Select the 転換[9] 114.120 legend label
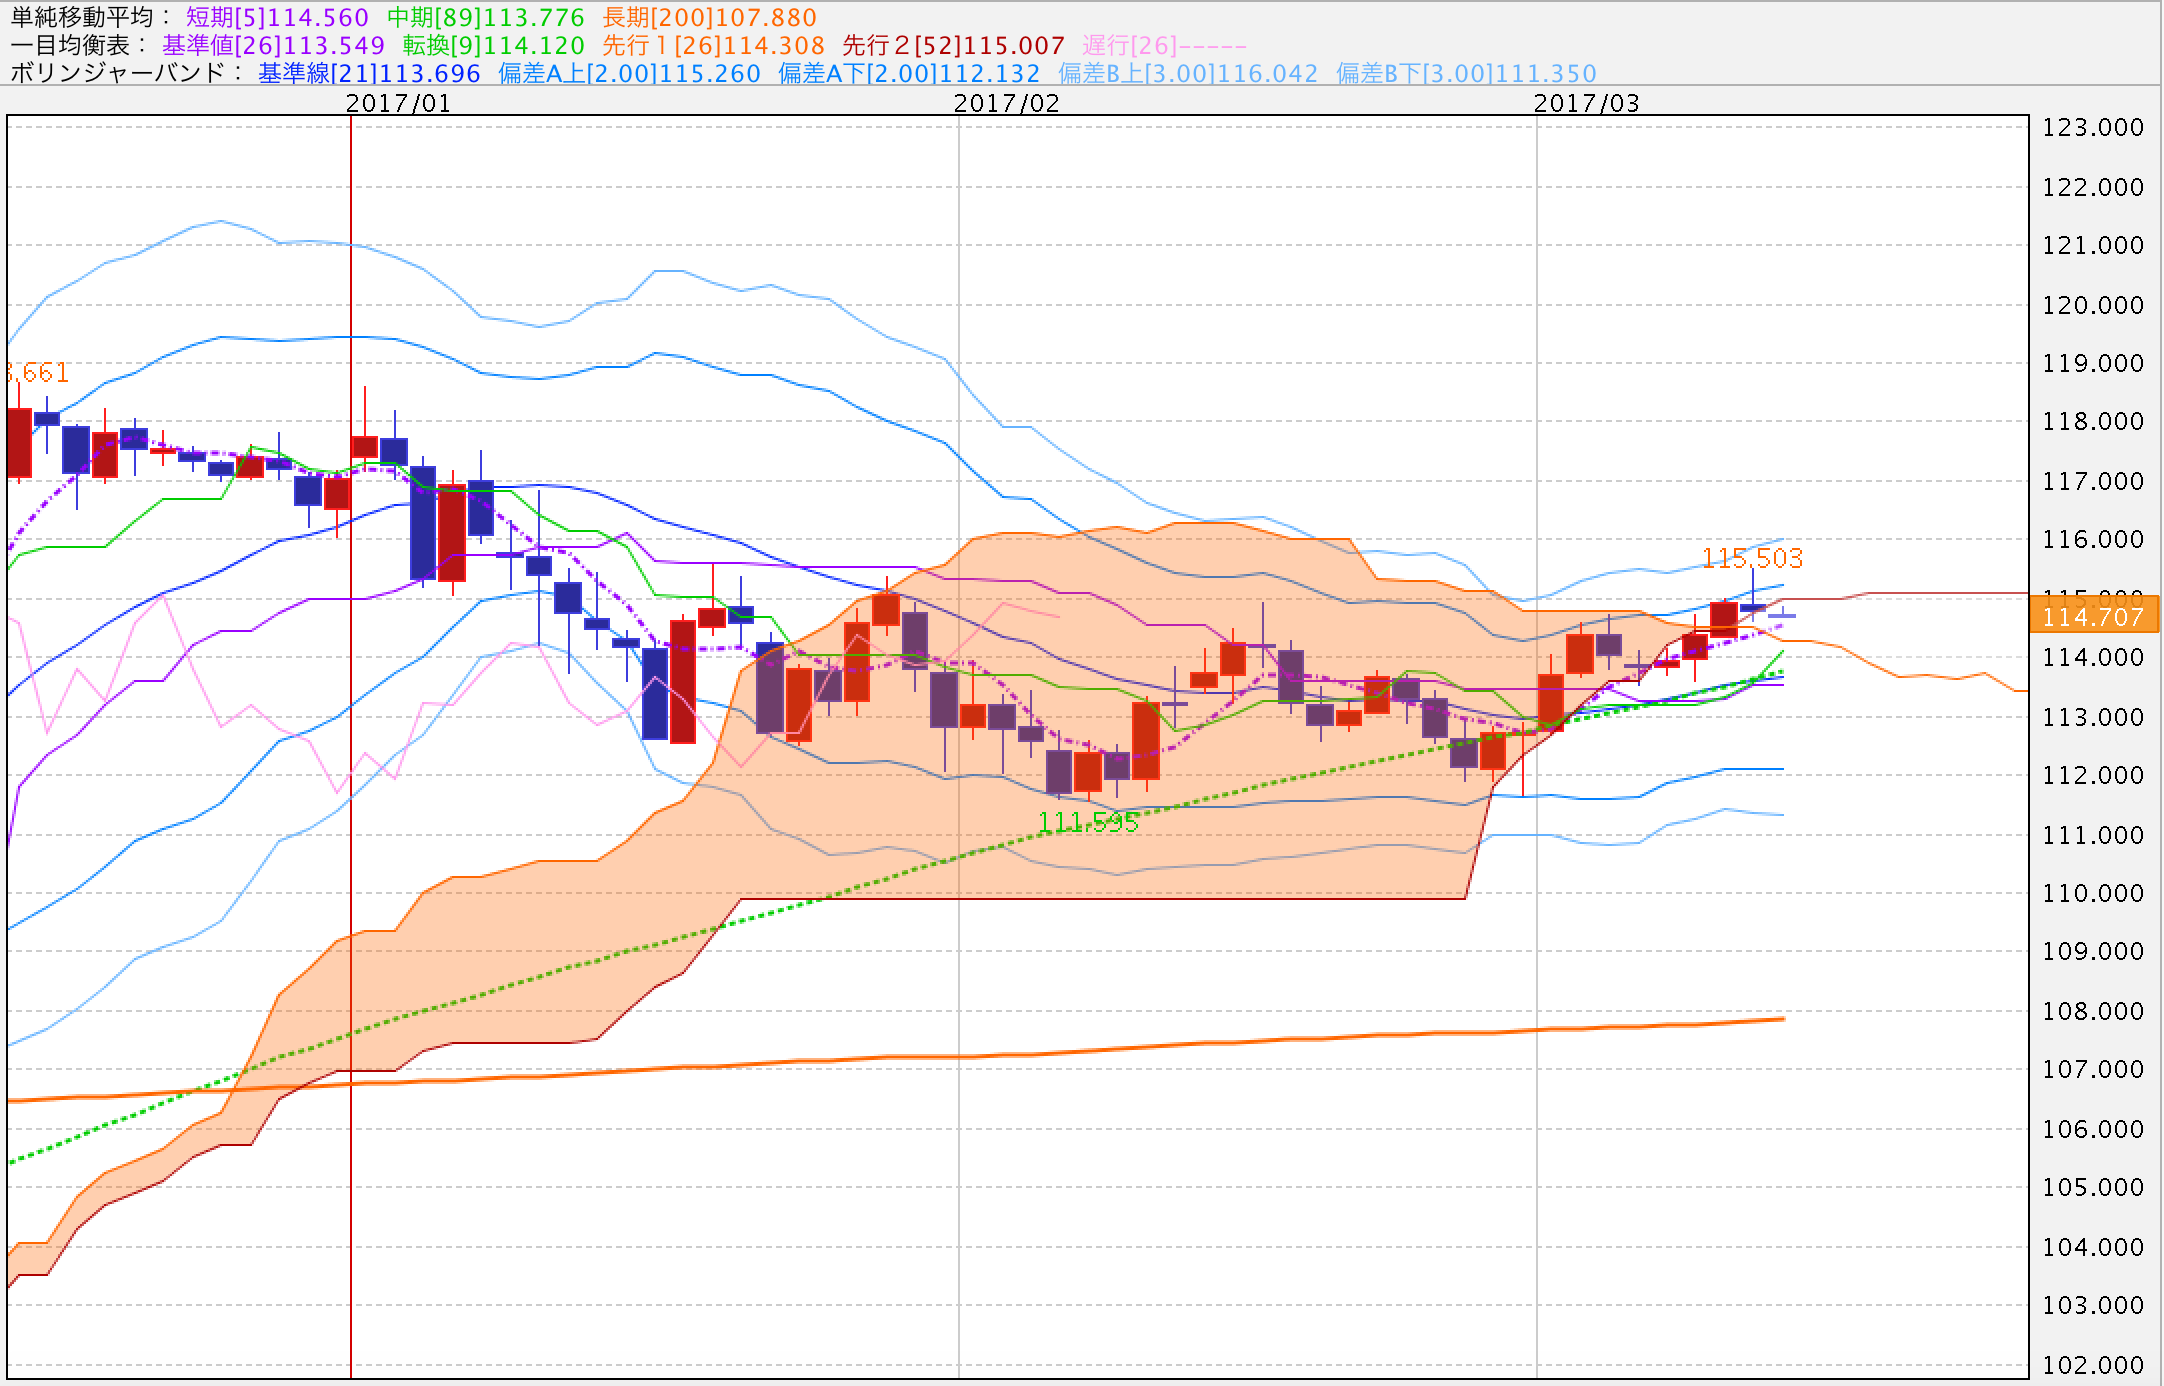Screen dimensions: 2164x1386 493,45
